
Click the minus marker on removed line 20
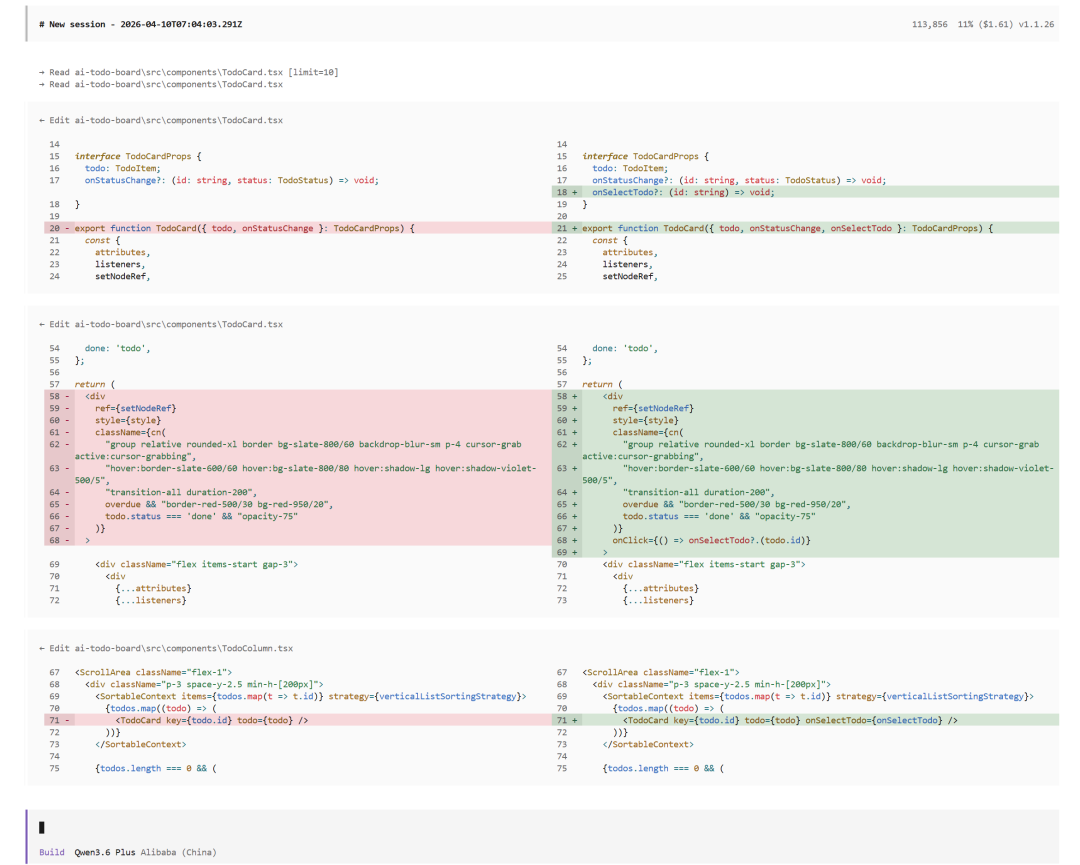67,228
